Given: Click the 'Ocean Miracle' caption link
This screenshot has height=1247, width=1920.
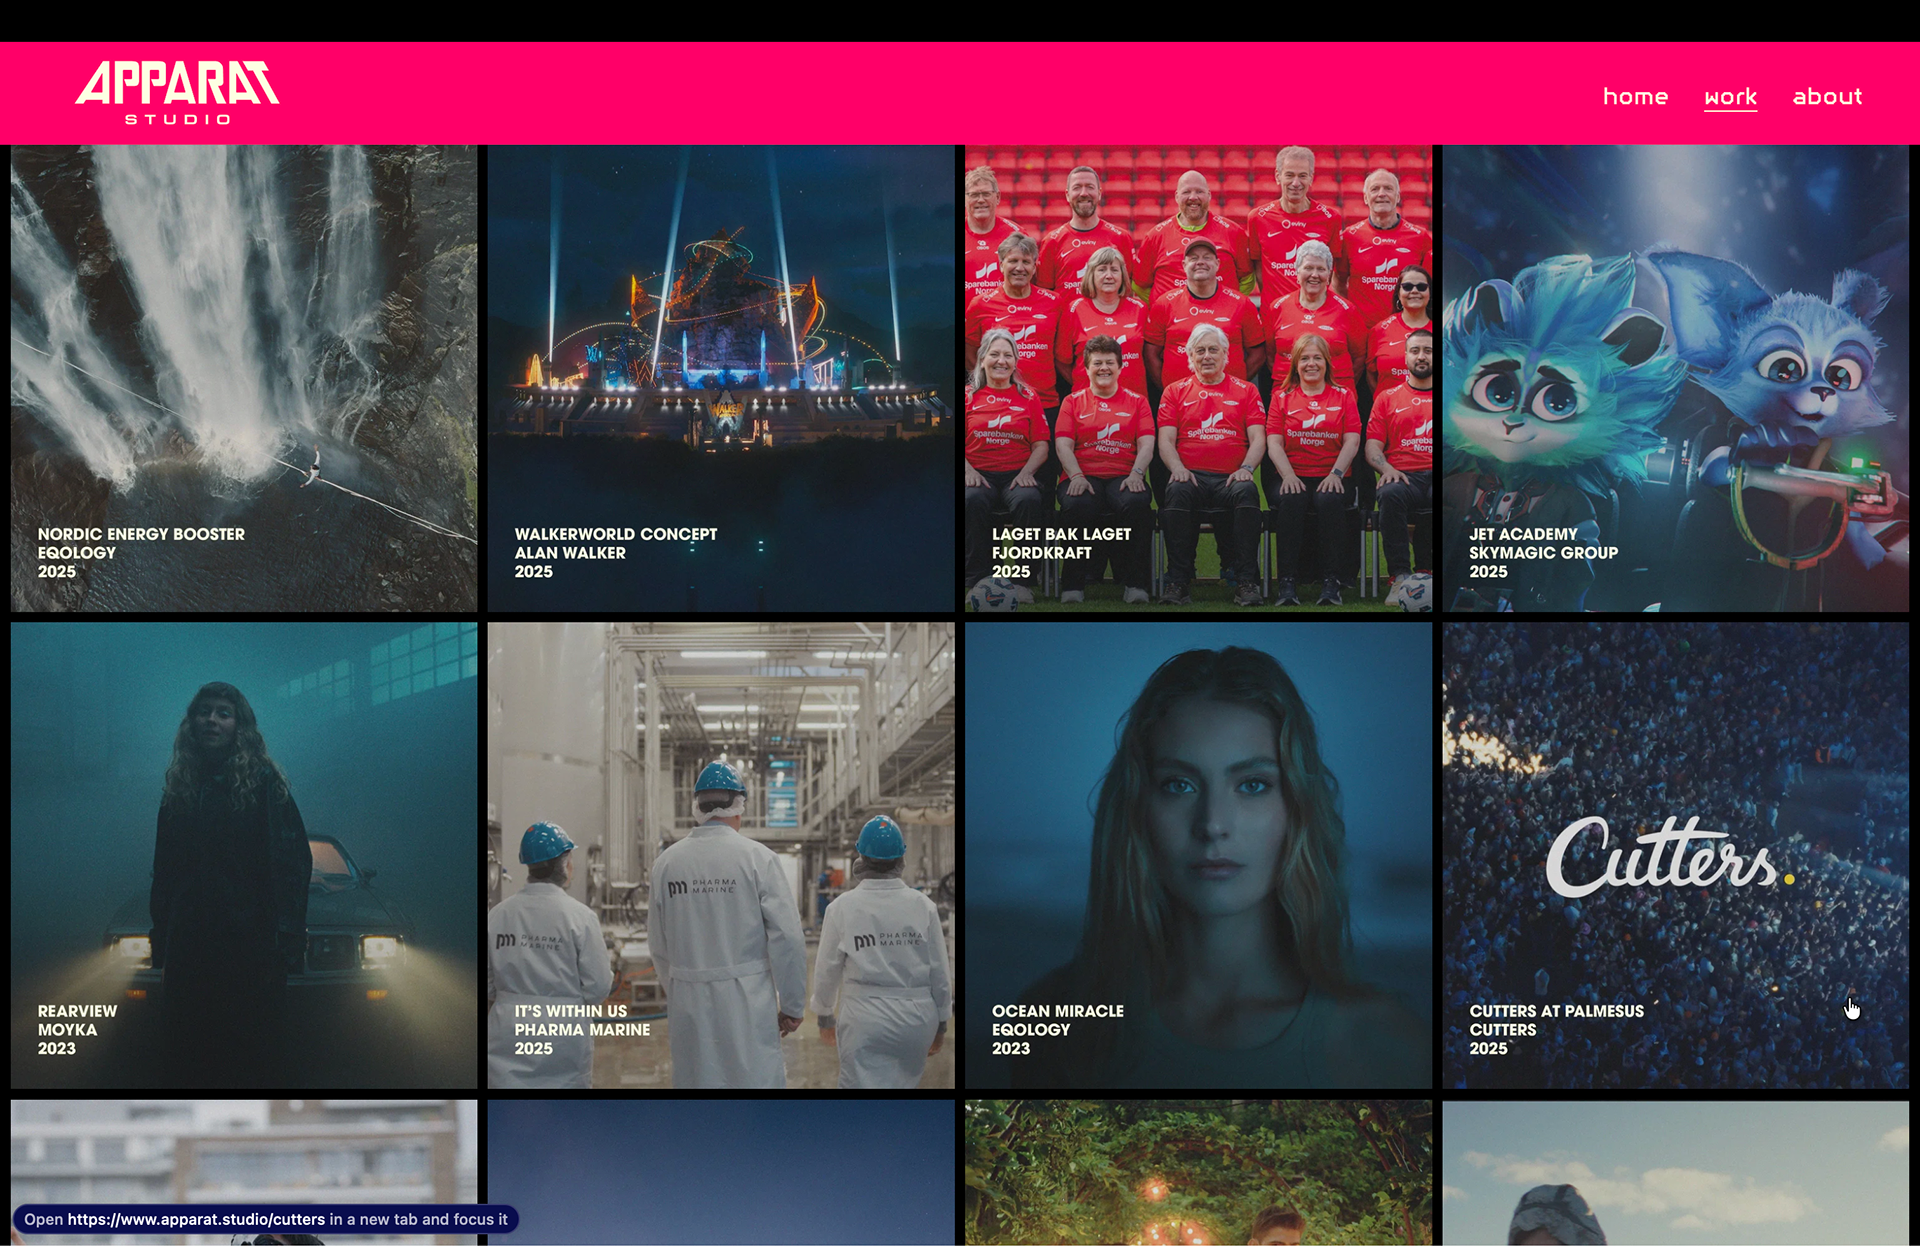Looking at the screenshot, I should pos(1057,1011).
